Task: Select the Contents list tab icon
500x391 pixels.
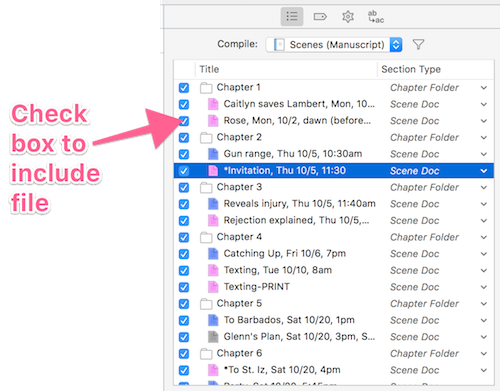Action: [x=292, y=16]
